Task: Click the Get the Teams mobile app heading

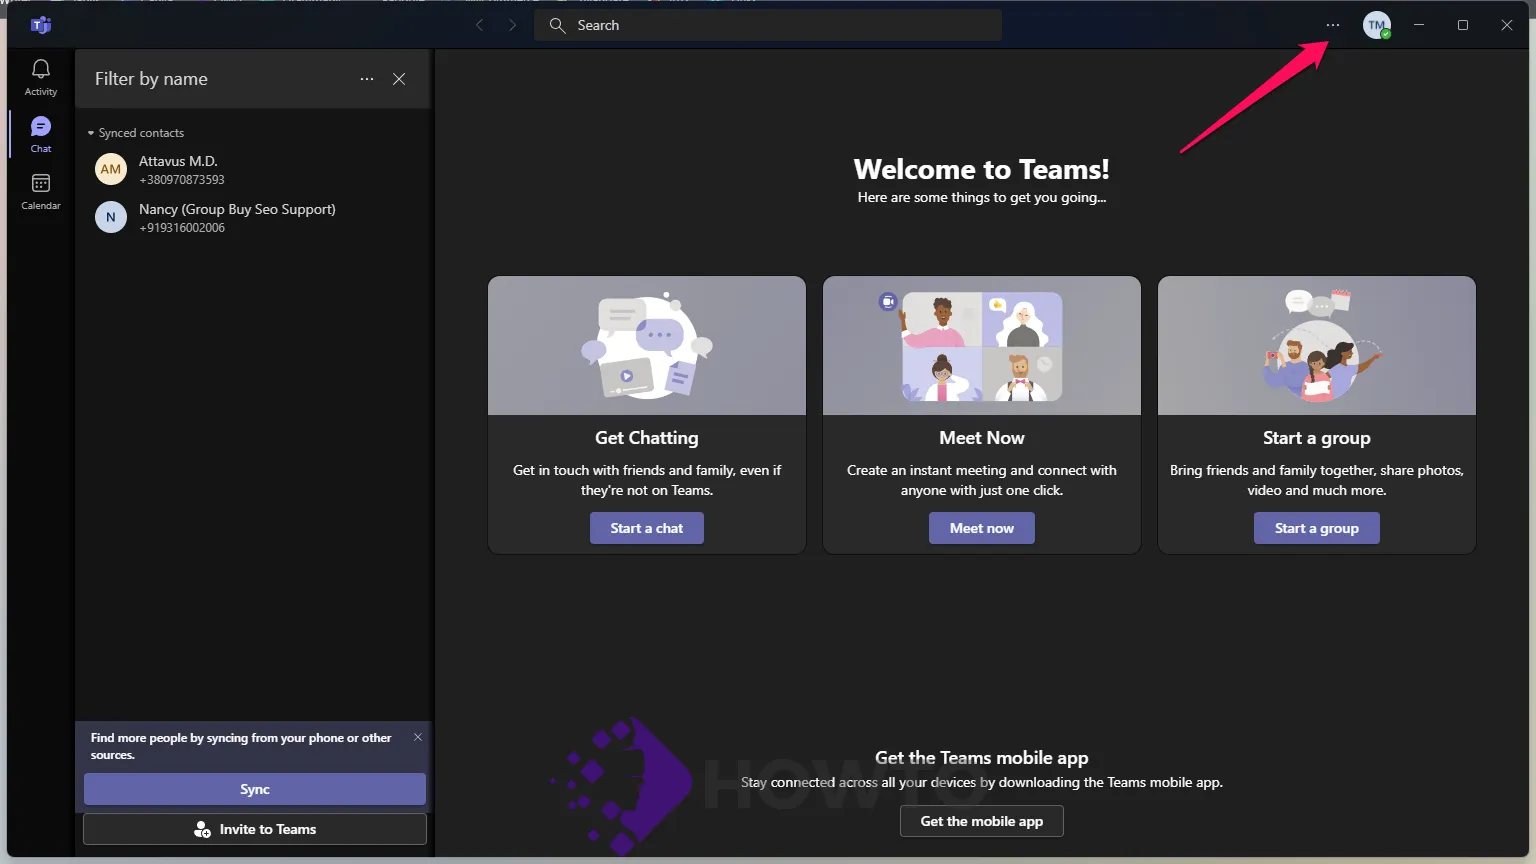Action: pyautogui.click(x=982, y=758)
